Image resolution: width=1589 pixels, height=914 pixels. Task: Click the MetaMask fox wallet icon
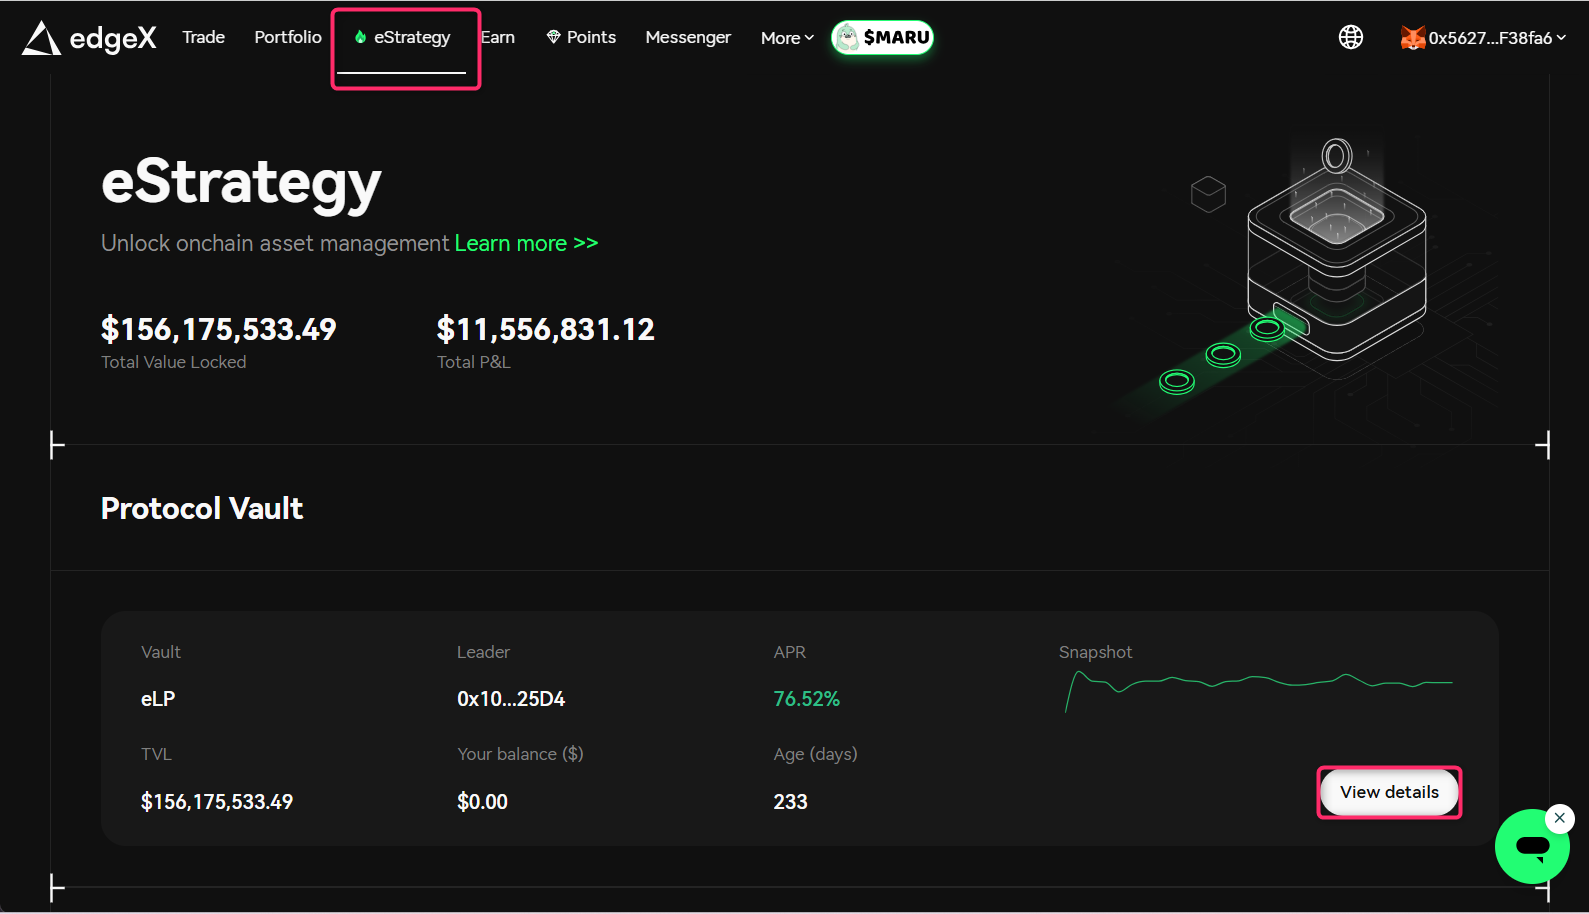1412,38
